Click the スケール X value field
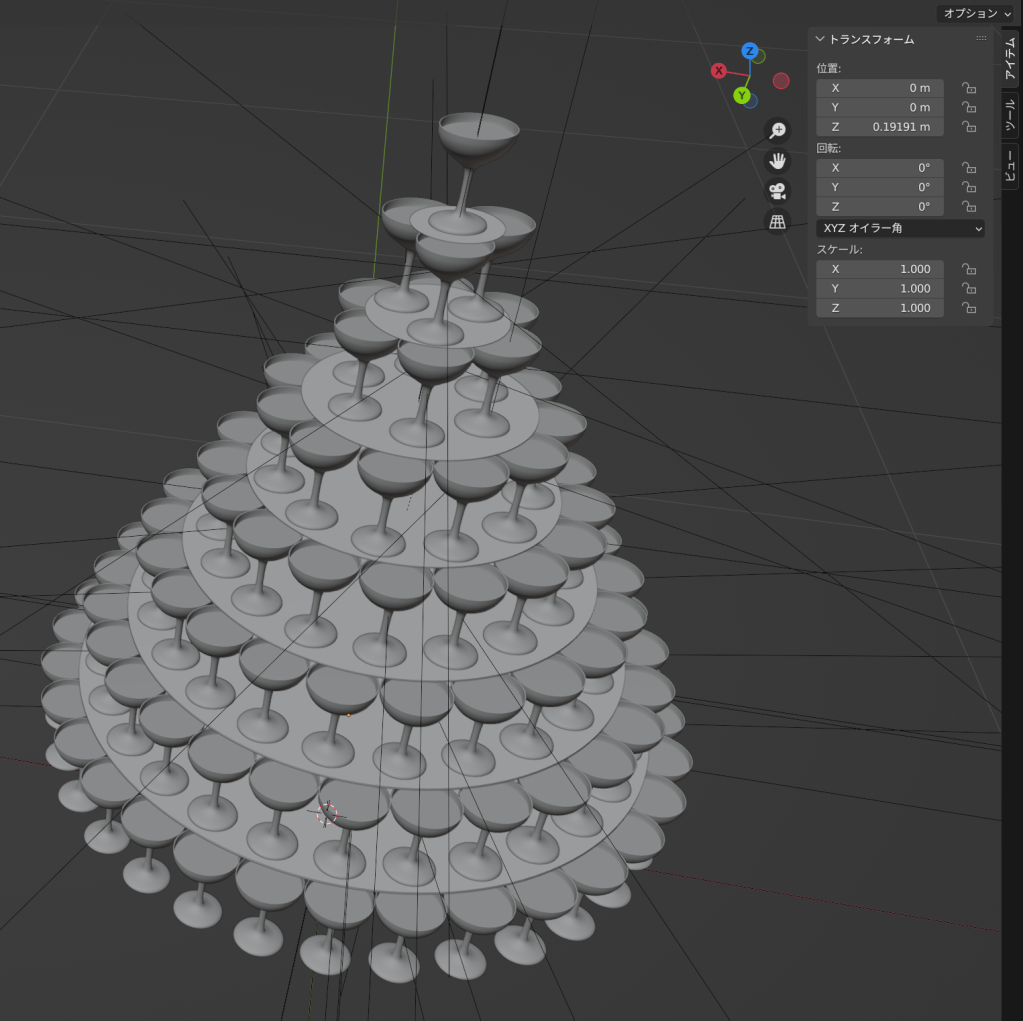The height and width of the screenshot is (1021, 1023). point(880,269)
